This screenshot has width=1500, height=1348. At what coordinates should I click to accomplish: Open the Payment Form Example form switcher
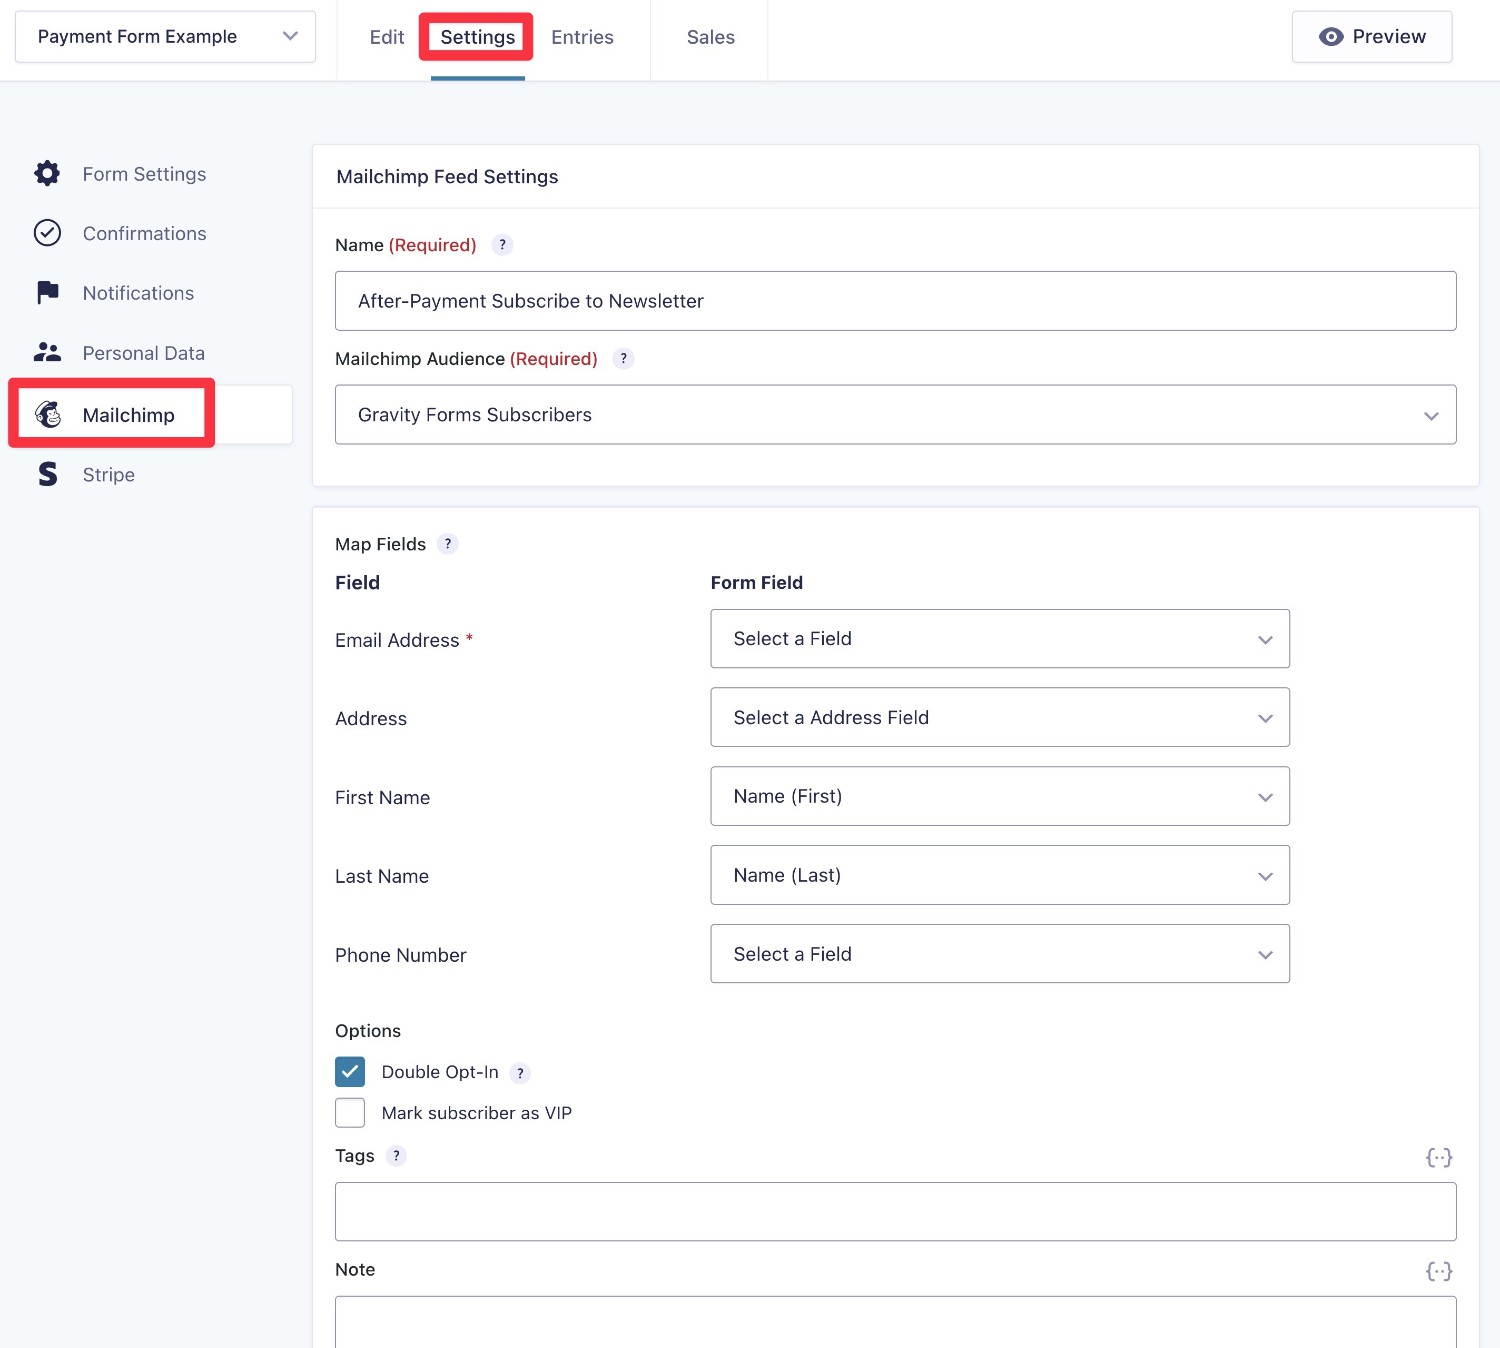165,37
